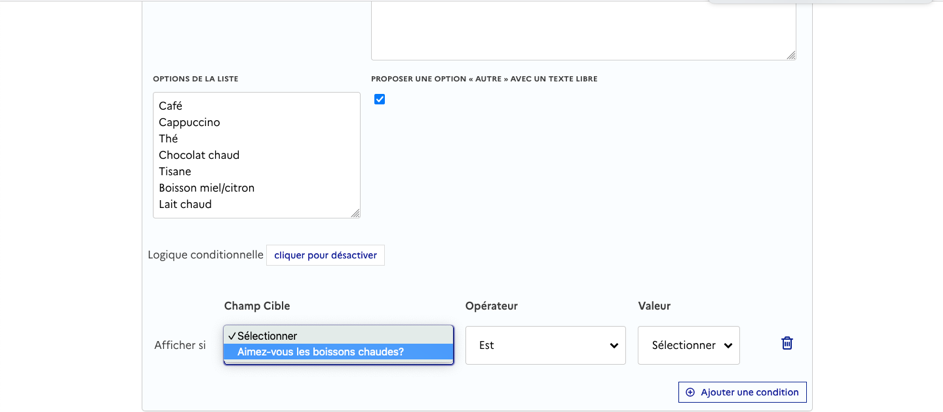
Task: Click the "Proposer une option « Autre »" label text
Action: [484, 79]
